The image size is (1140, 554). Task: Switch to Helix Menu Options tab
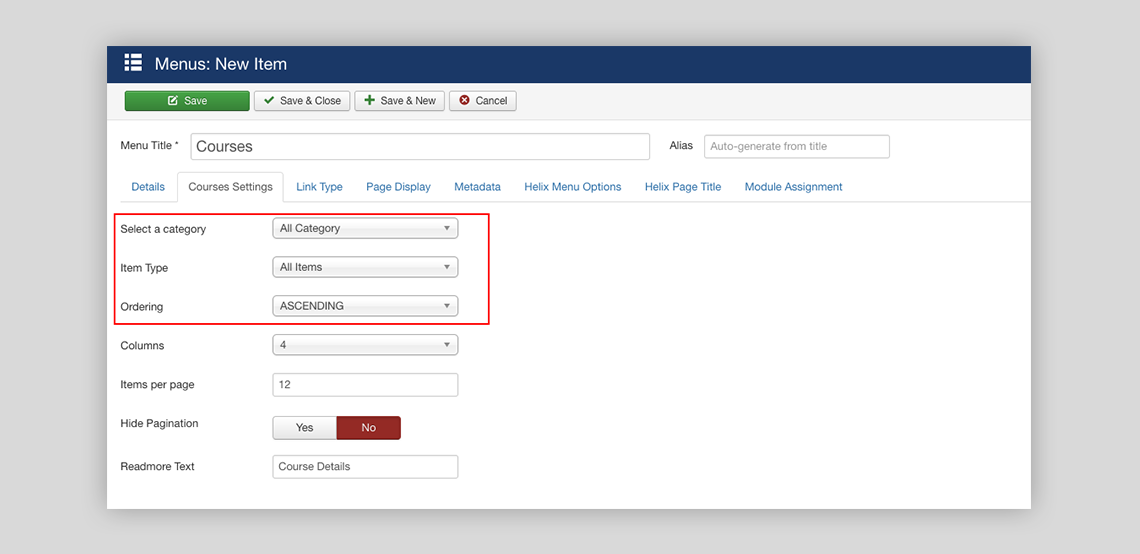[572, 187]
